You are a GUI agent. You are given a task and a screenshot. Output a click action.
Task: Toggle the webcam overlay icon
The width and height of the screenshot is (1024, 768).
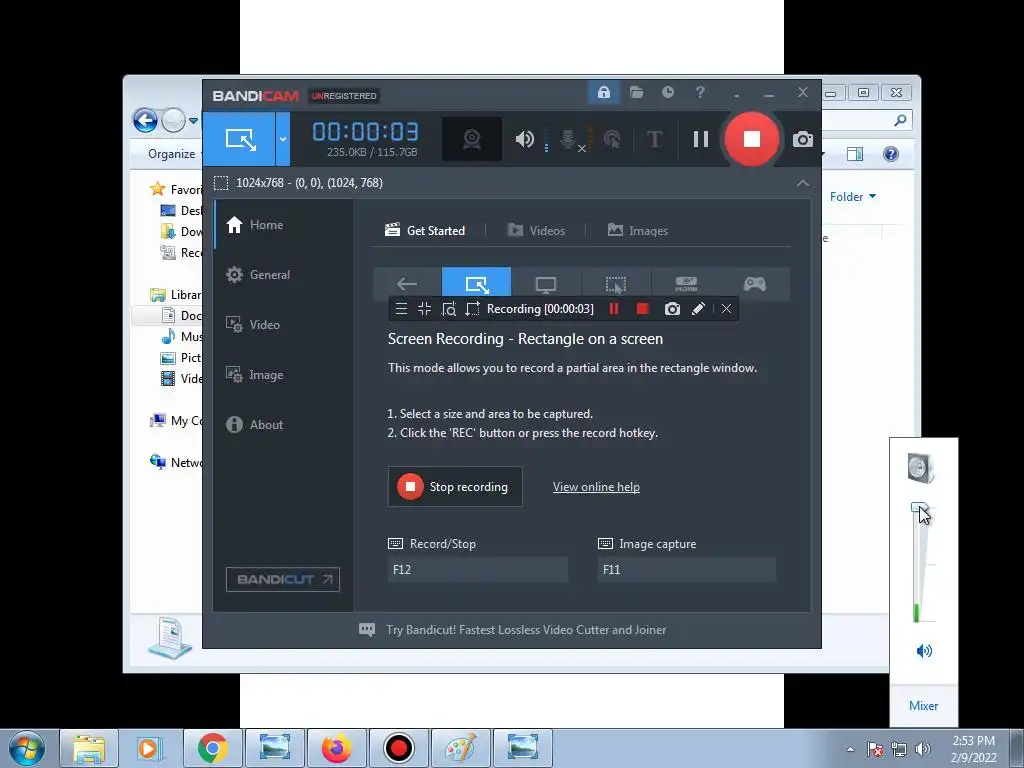pyautogui.click(x=472, y=138)
